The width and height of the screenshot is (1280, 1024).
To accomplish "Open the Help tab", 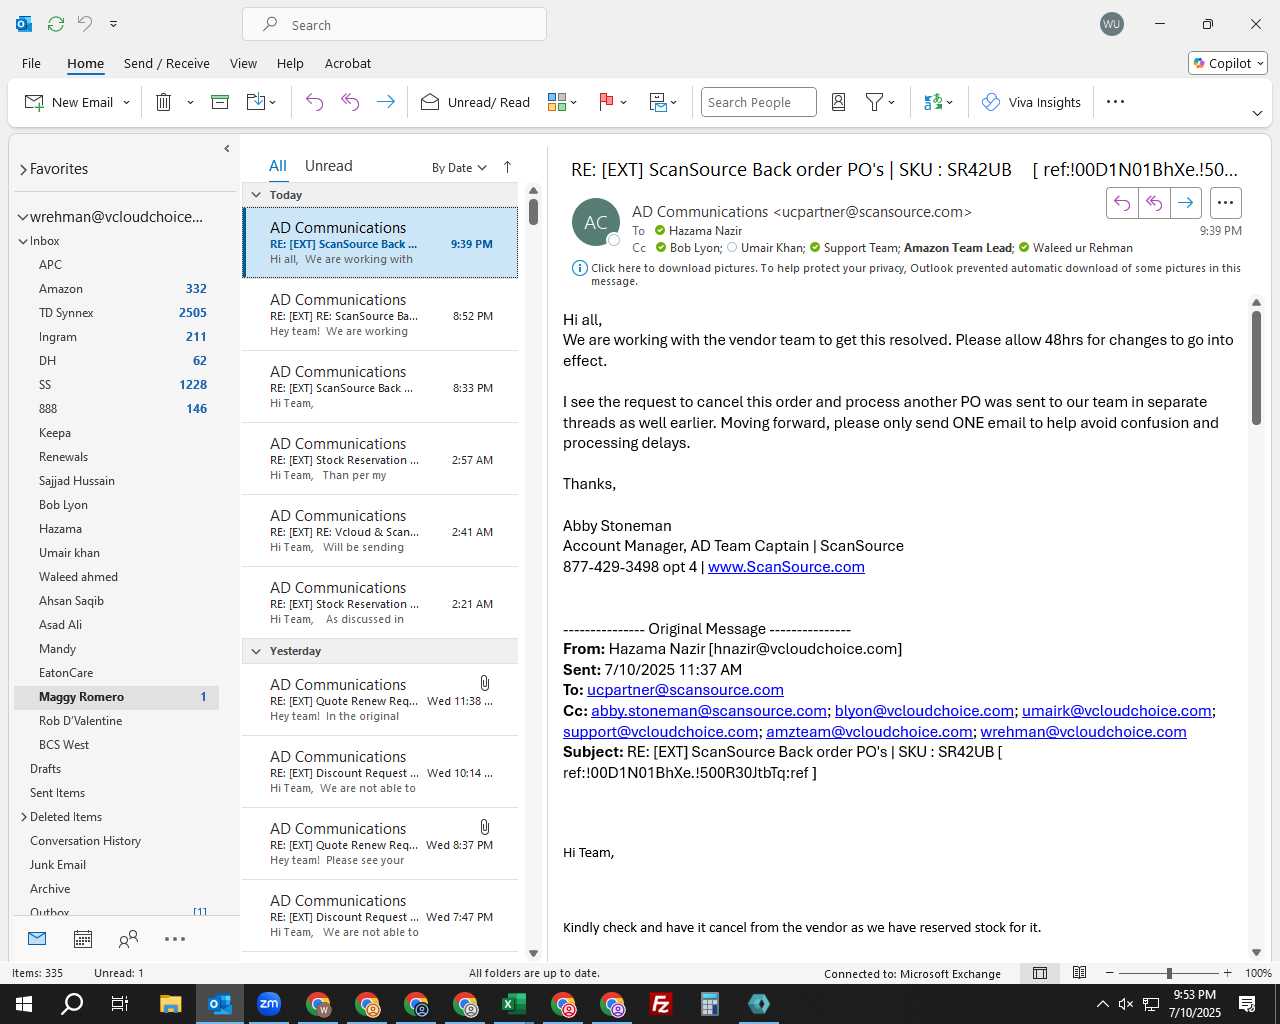I will (290, 63).
